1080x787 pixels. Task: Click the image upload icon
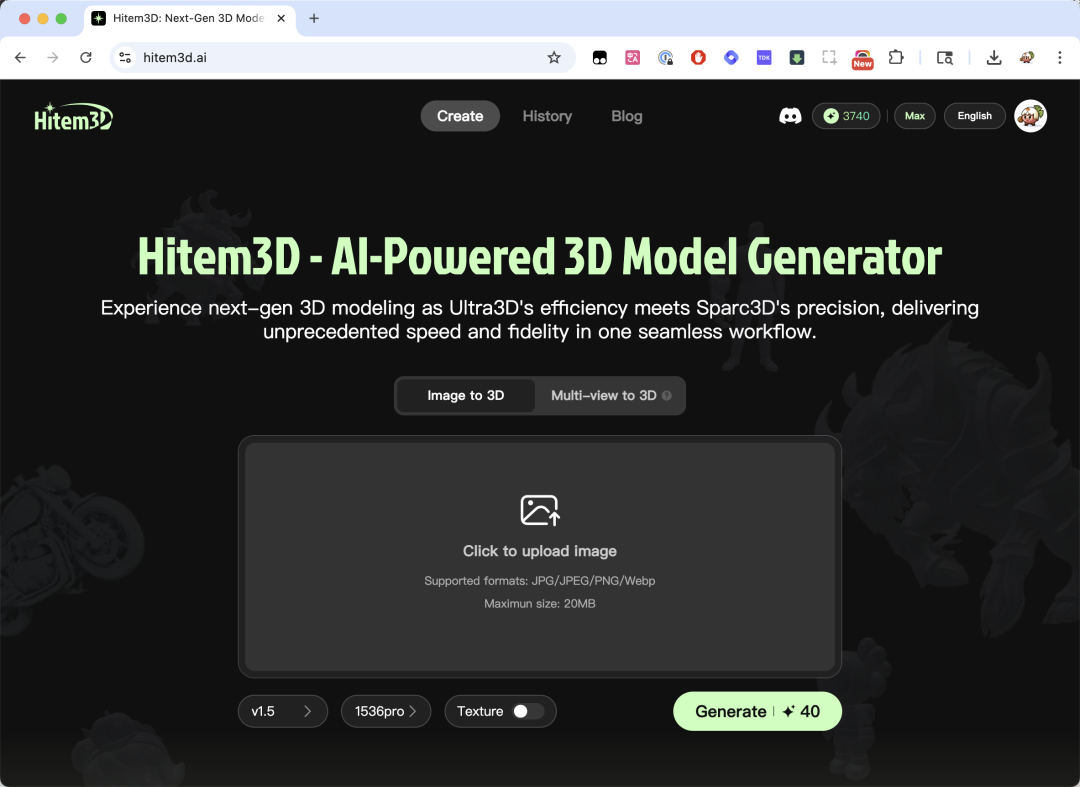[540, 510]
